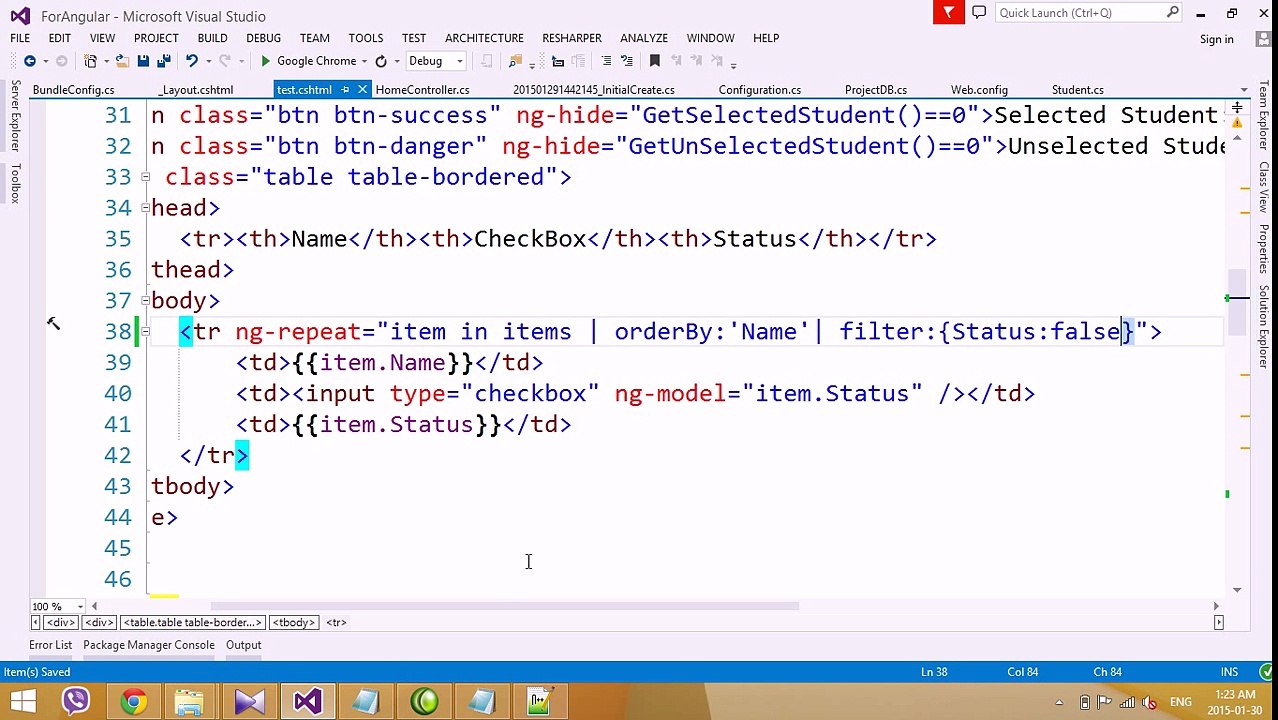
Task: Open the Toolbox side panel
Action: (15, 184)
